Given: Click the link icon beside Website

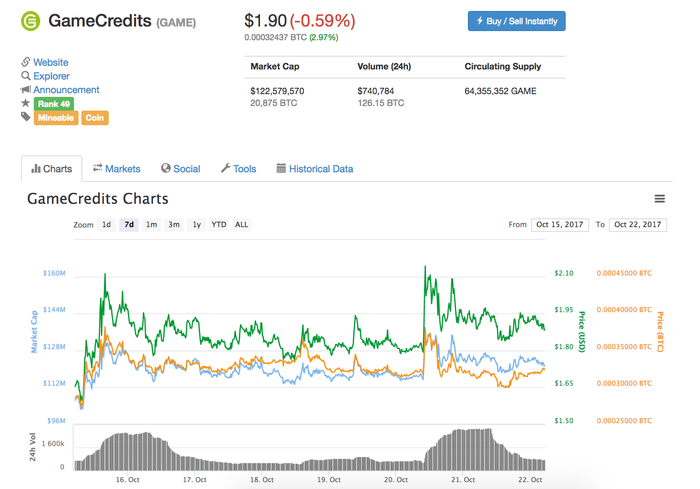Looking at the screenshot, I should pos(26,62).
